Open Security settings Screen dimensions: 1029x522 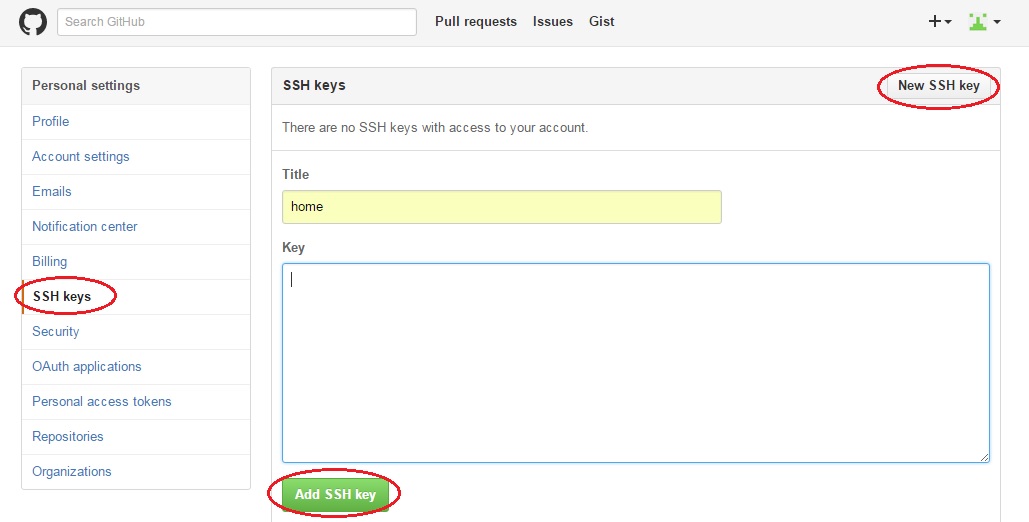(x=56, y=331)
